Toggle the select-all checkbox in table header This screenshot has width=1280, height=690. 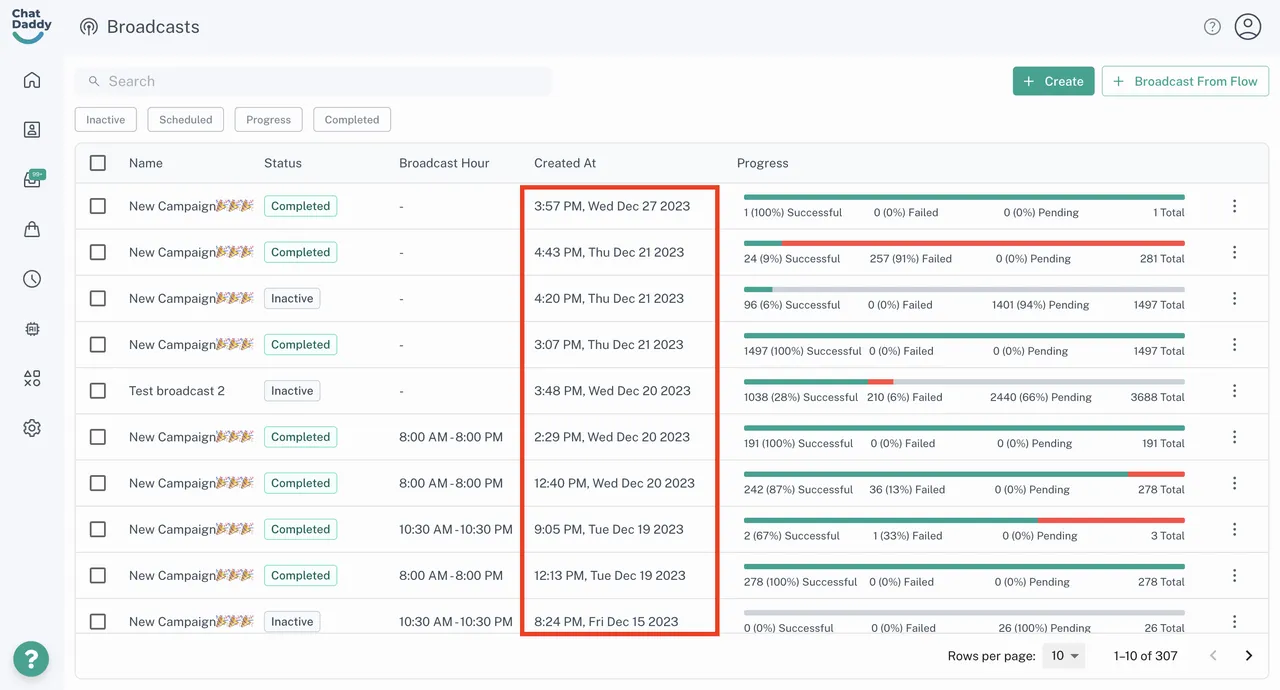[98, 163]
